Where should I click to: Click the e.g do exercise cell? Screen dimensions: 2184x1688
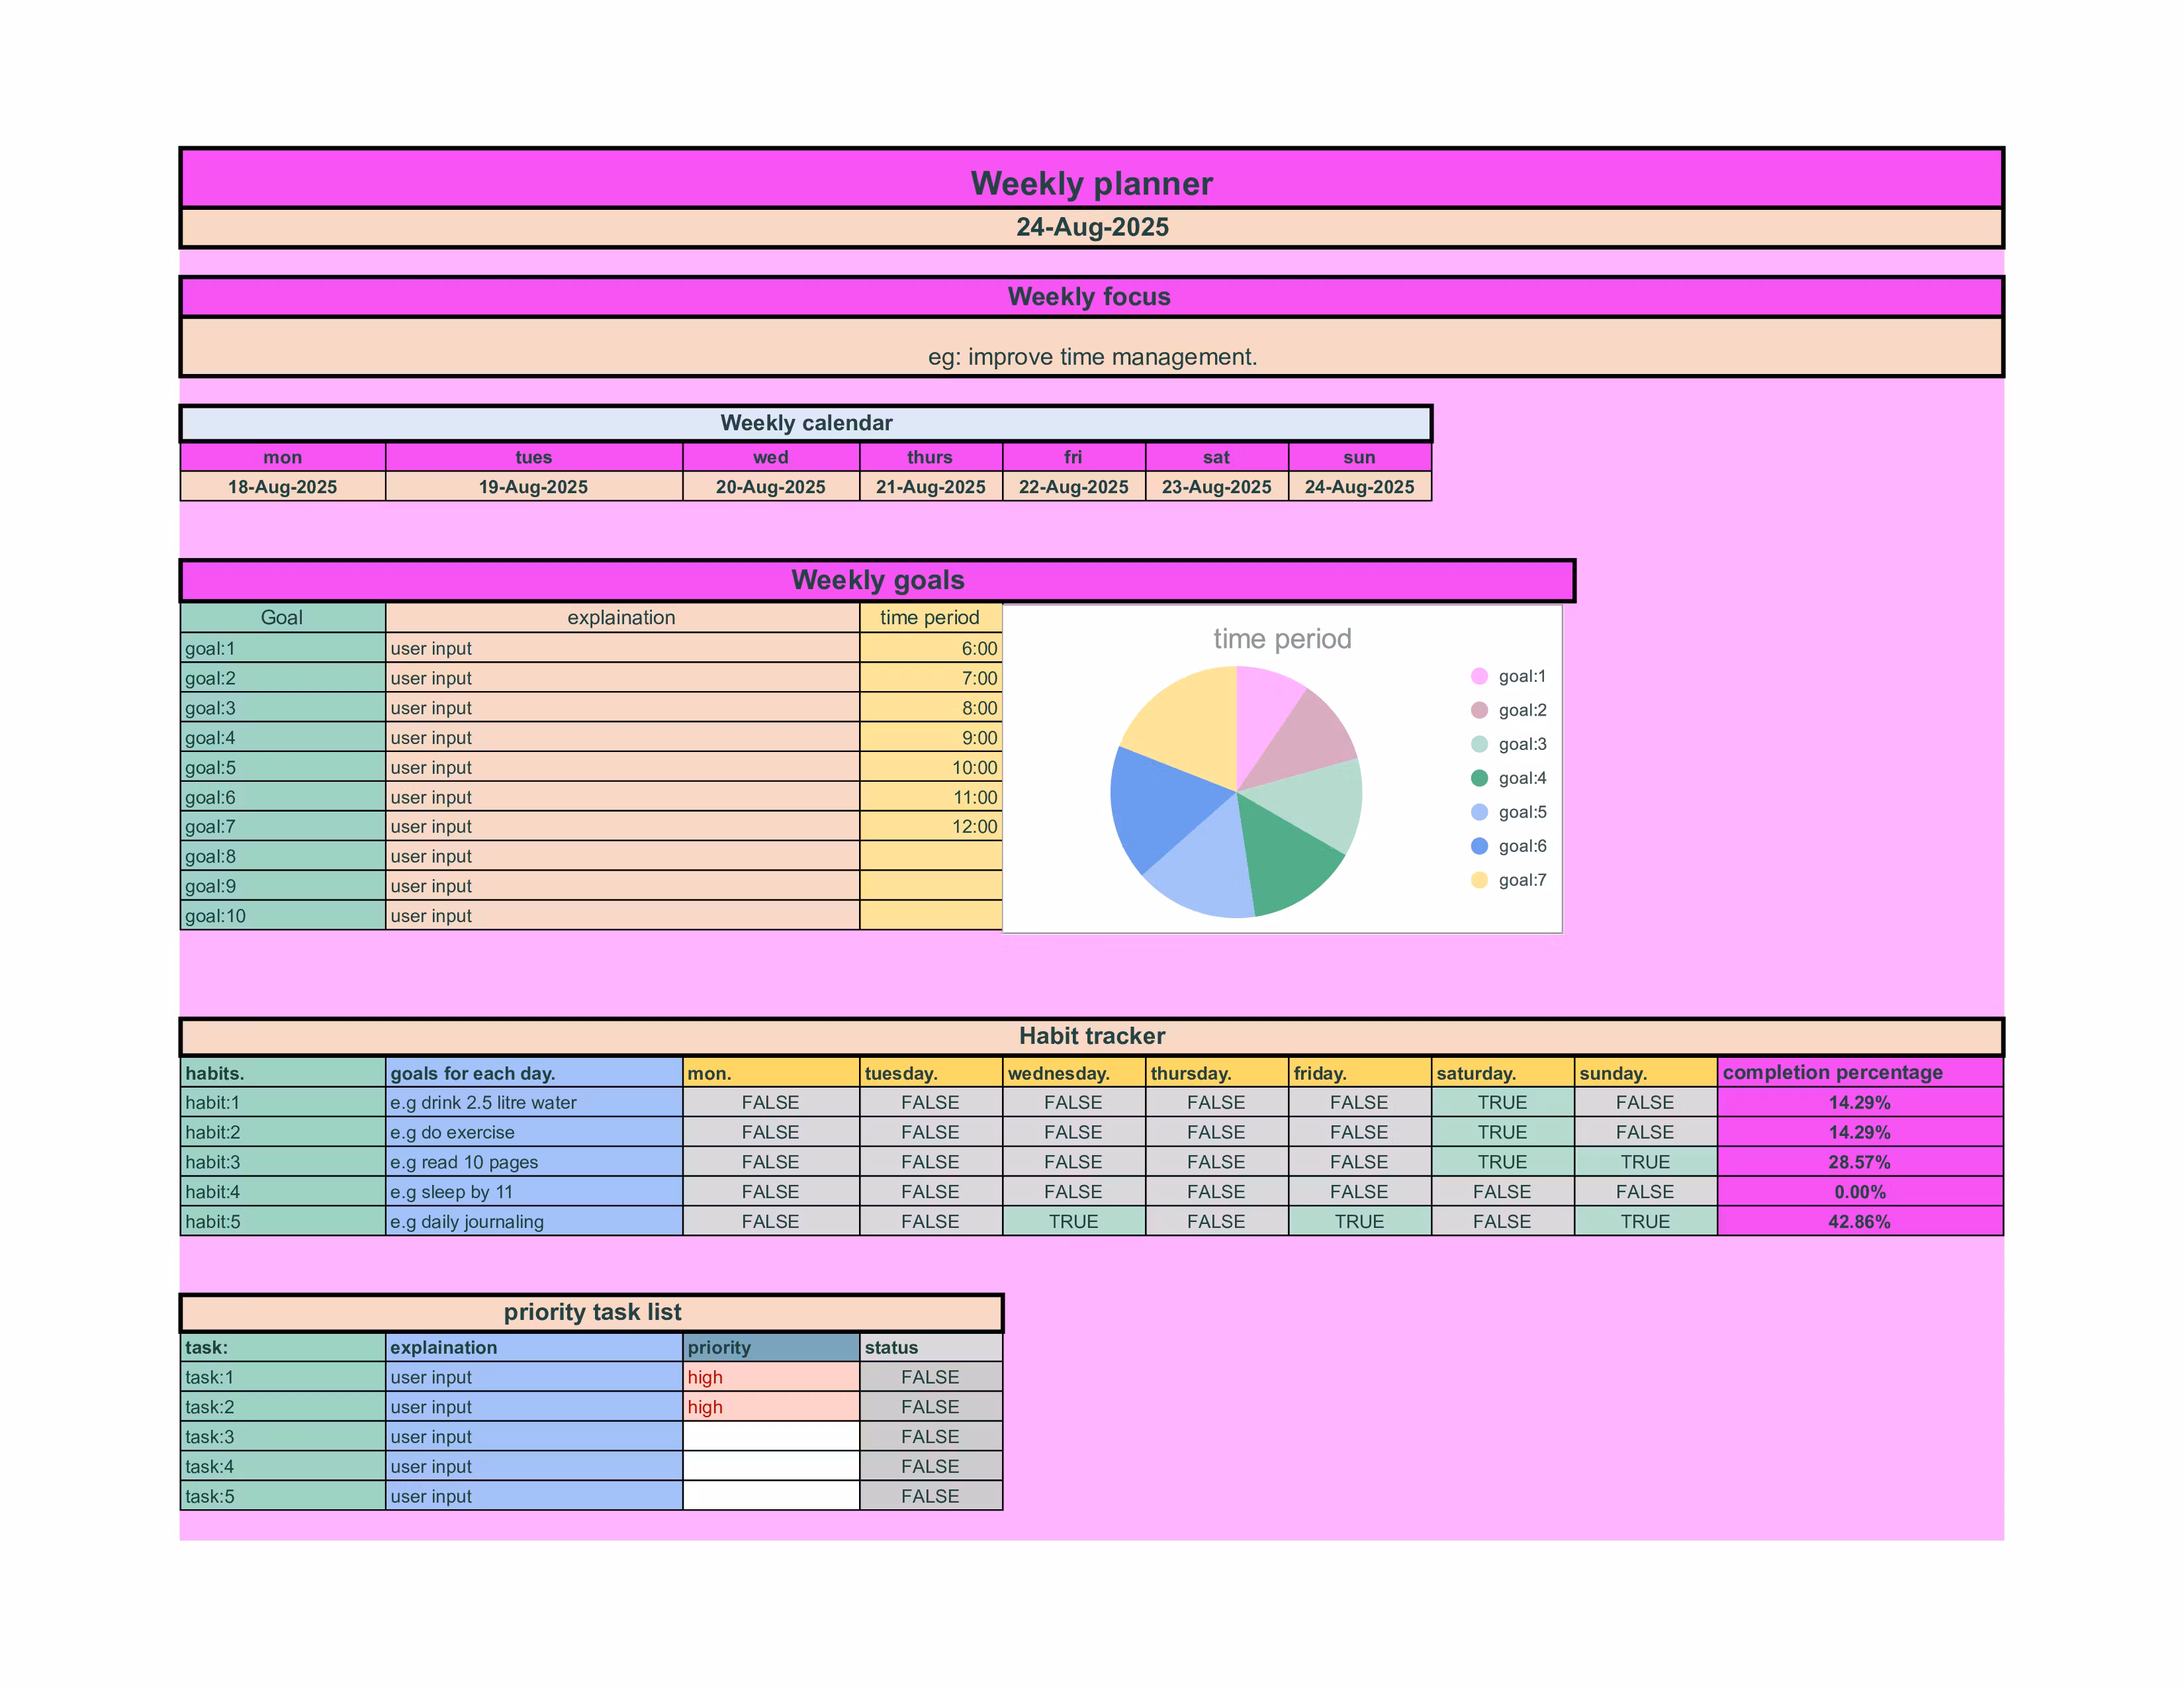pyautogui.click(x=533, y=1132)
